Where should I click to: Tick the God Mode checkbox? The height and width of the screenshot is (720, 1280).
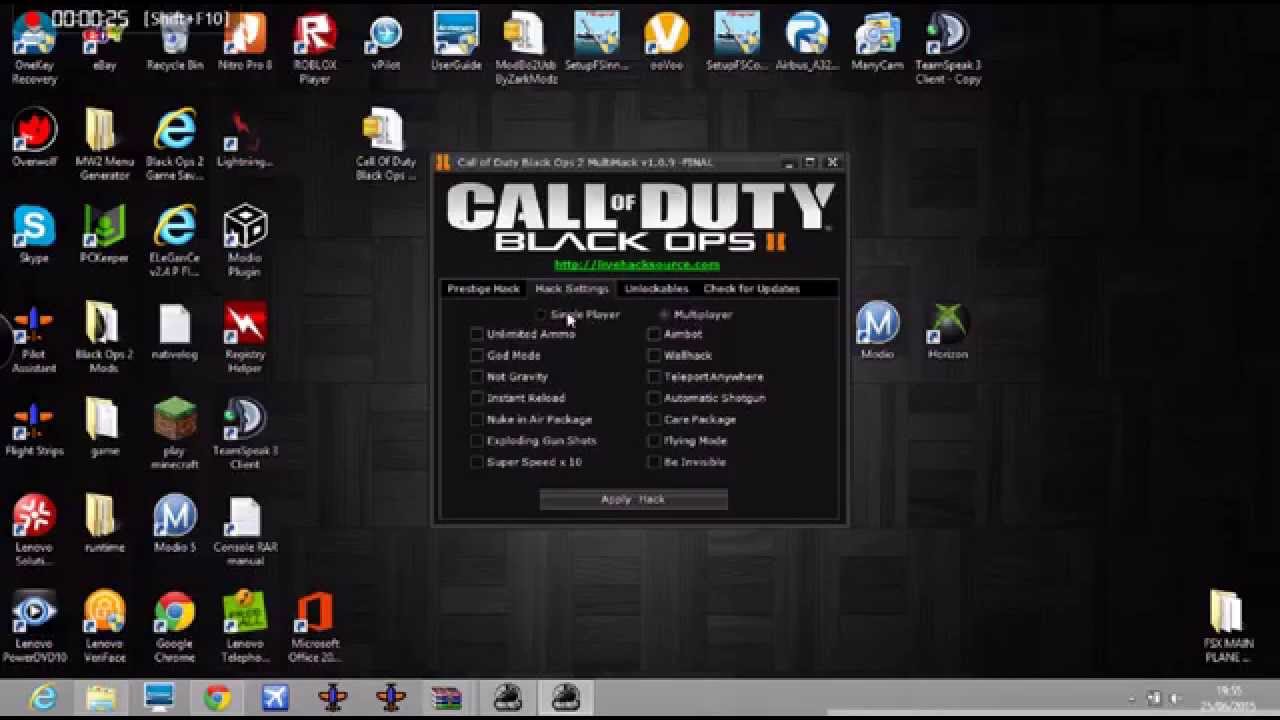point(477,355)
